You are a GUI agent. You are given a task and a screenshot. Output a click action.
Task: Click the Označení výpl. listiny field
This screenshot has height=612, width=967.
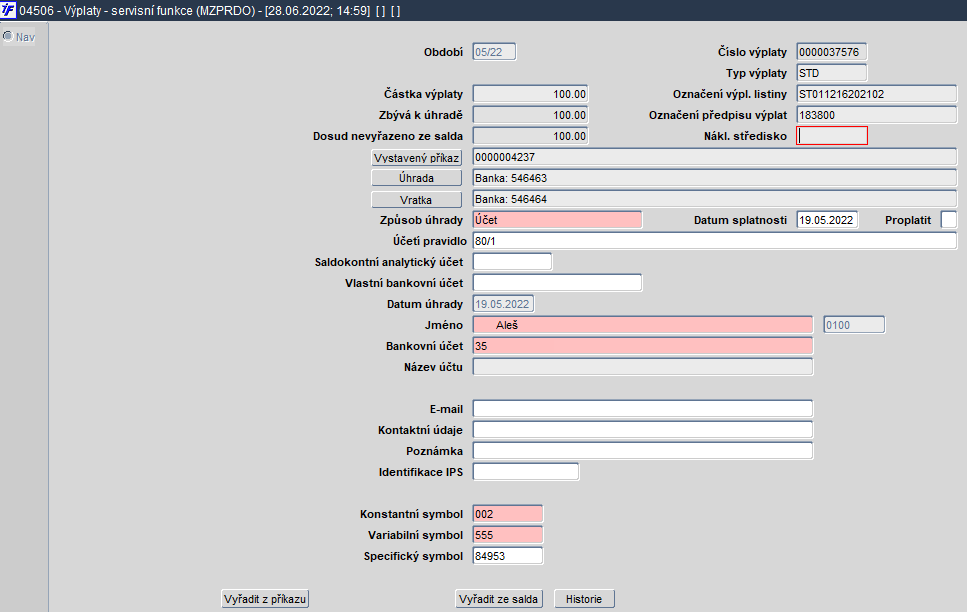[877, 94]
